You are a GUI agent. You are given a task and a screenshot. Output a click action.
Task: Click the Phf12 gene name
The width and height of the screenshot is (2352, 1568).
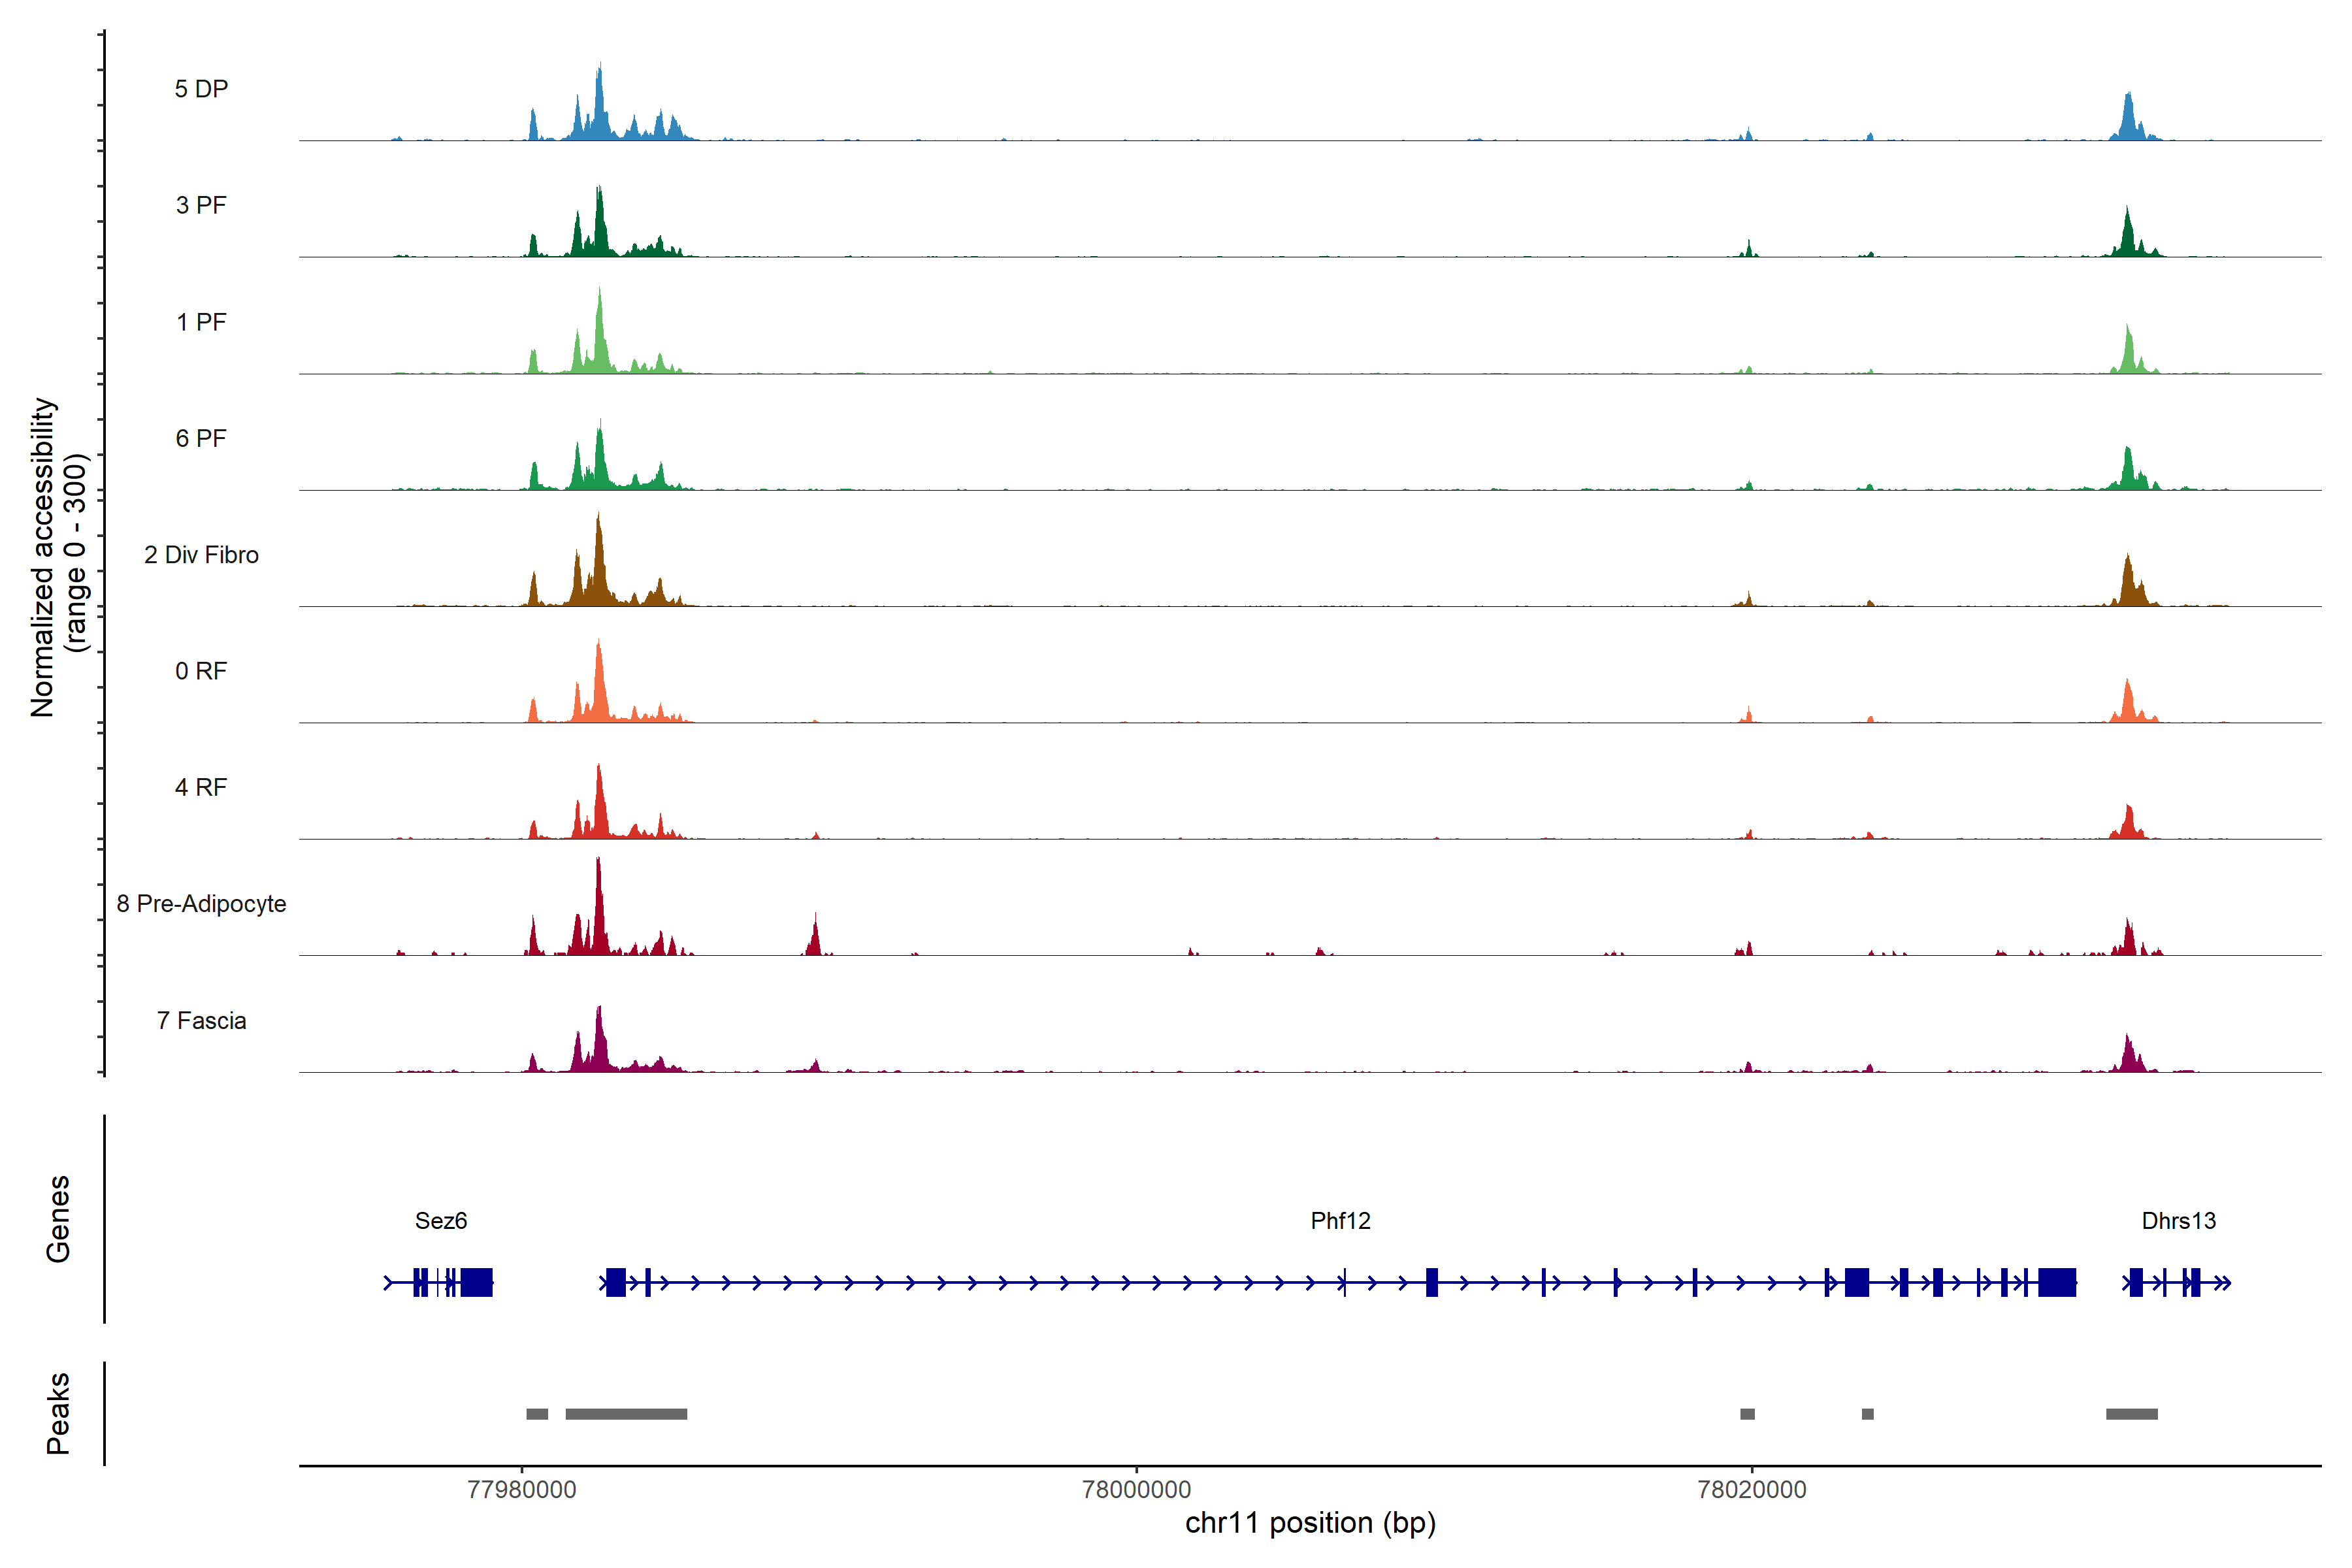point(1340,1220)
